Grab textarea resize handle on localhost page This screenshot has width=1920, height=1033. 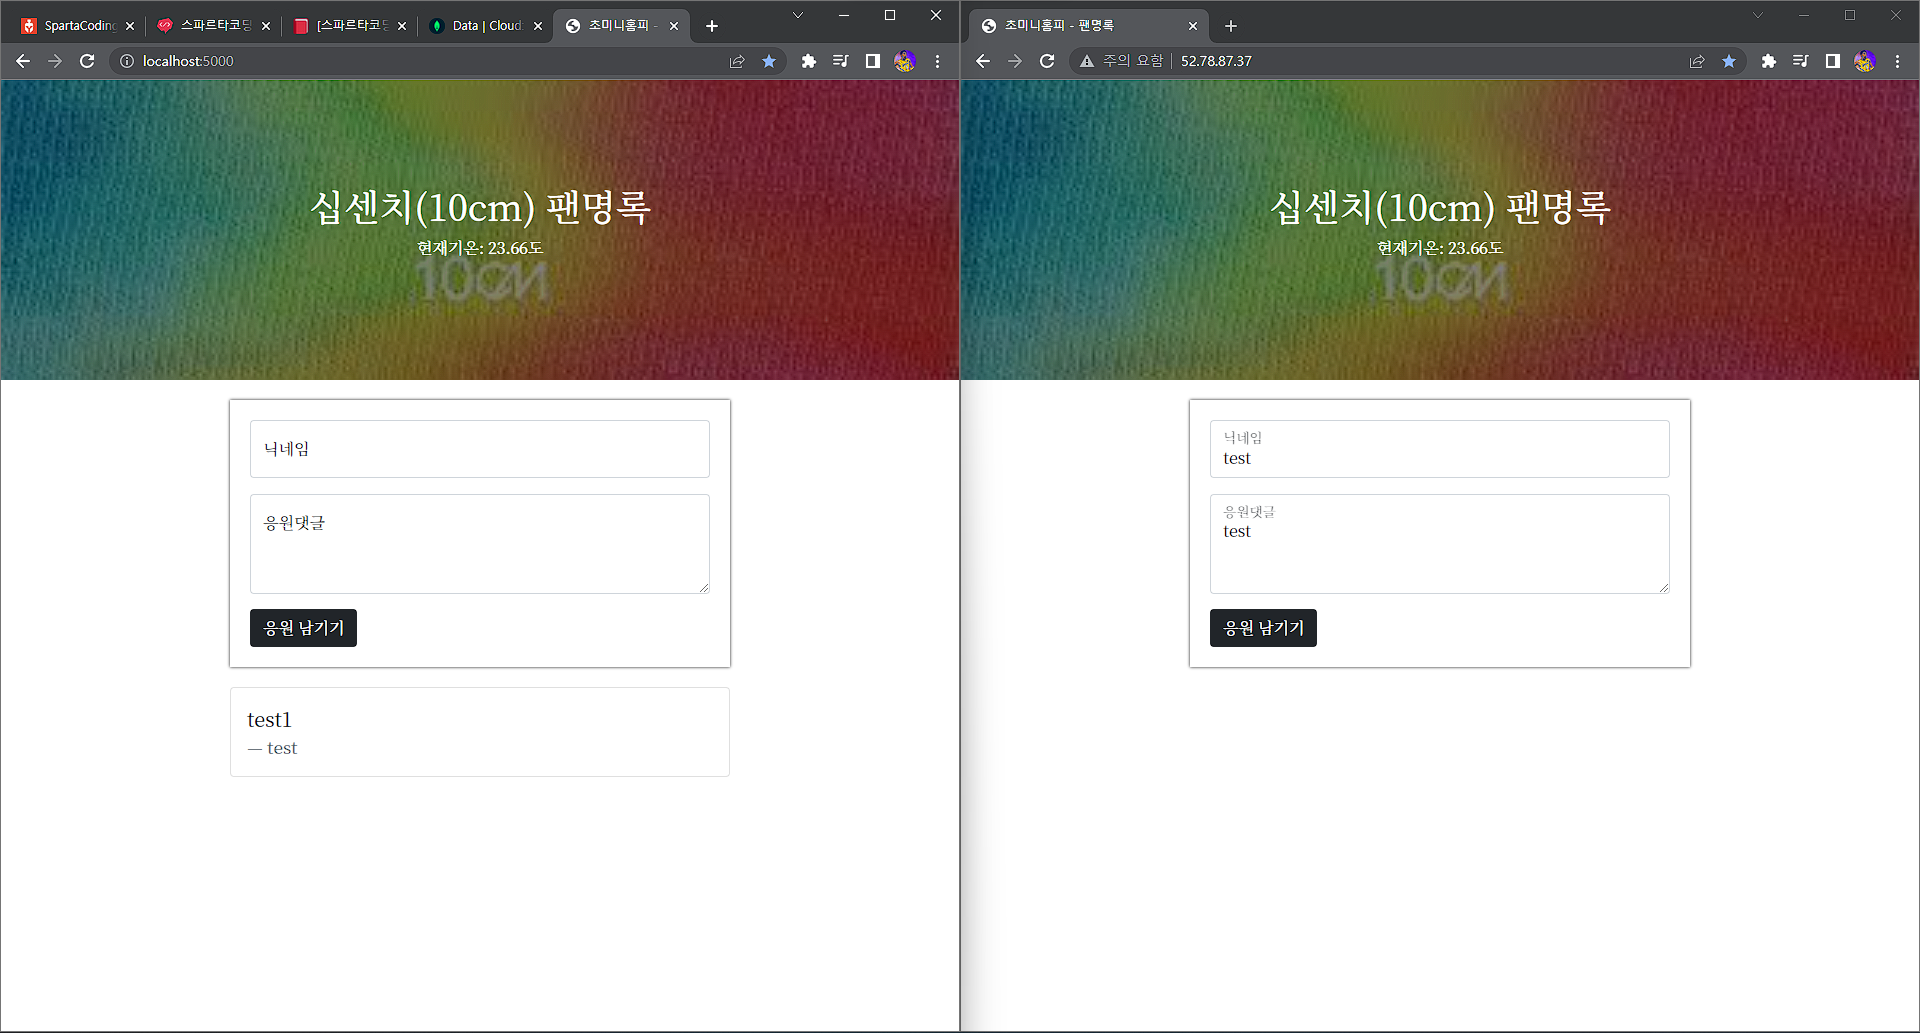click(x=704, y=588)
